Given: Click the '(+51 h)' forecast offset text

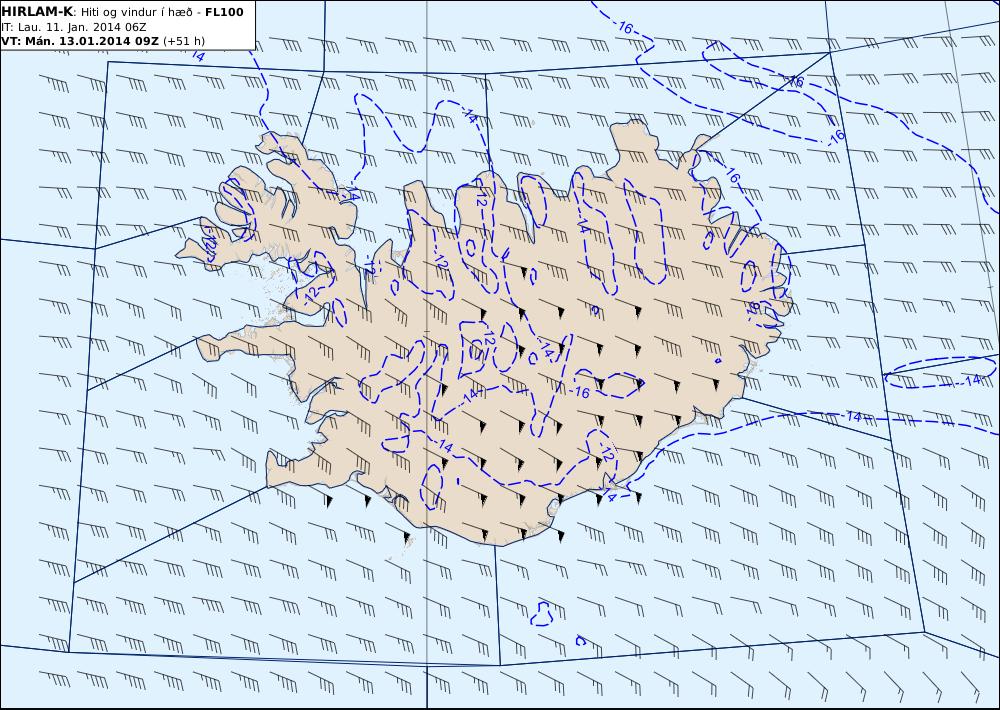Looking at the screenshot, I should (184, 41).
